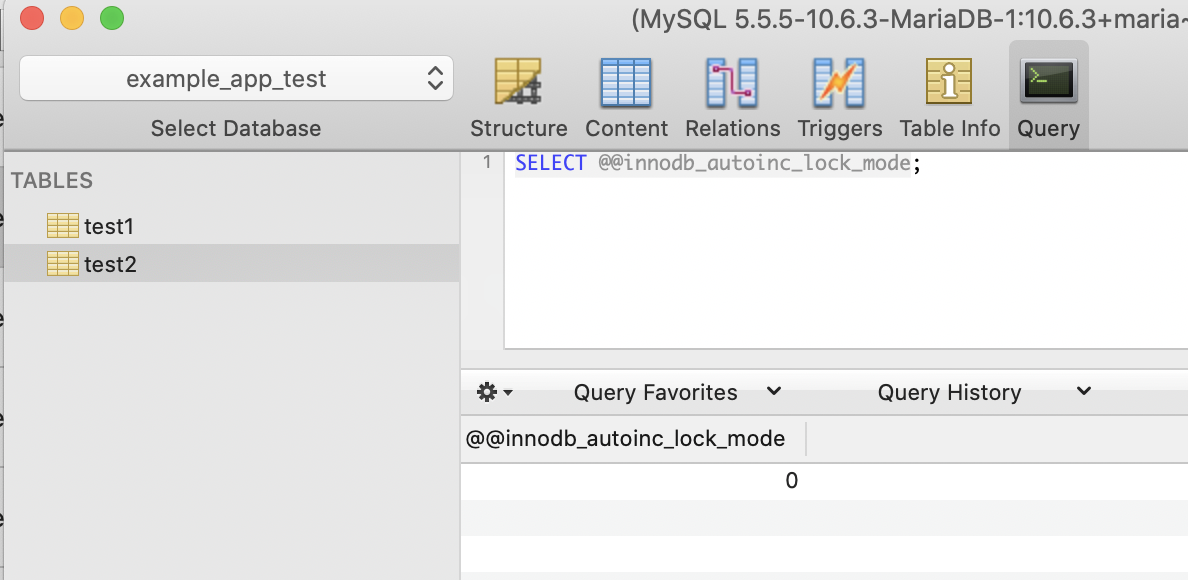Expand the Query Favorites dropdown

[773, 392]
